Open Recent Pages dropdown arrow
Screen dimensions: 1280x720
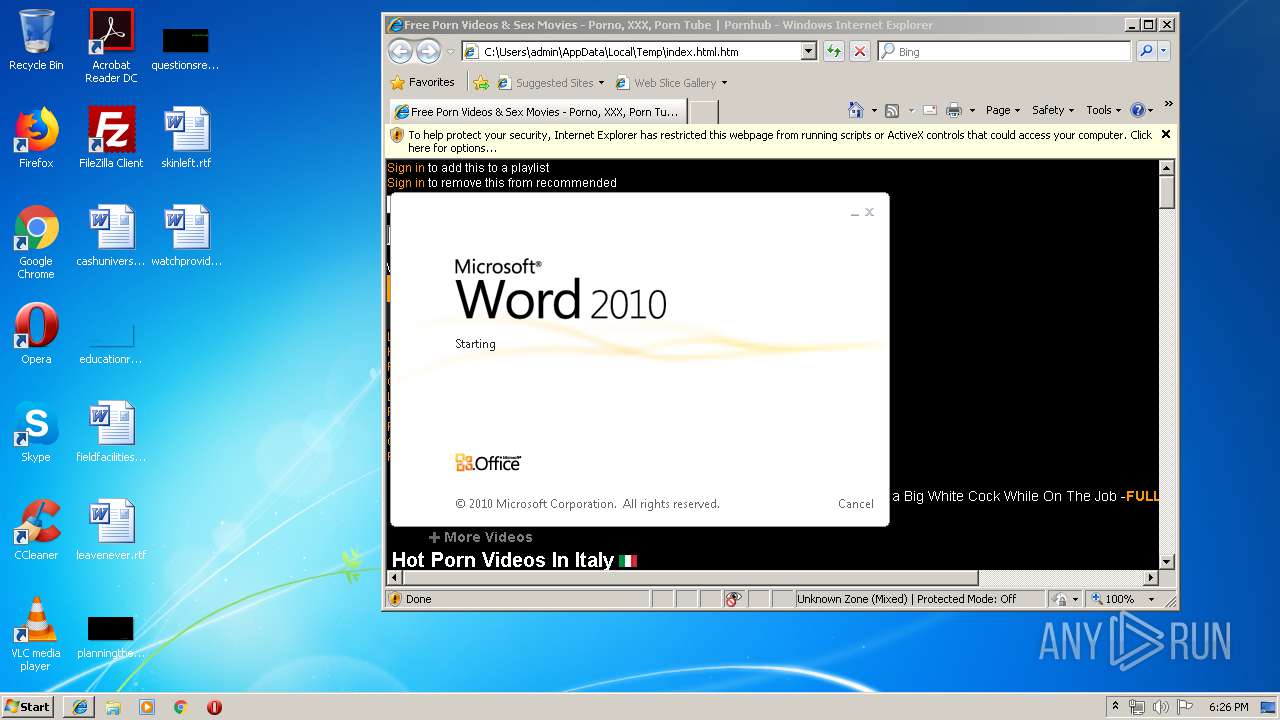pyautogui.click(x=451, y=51)
